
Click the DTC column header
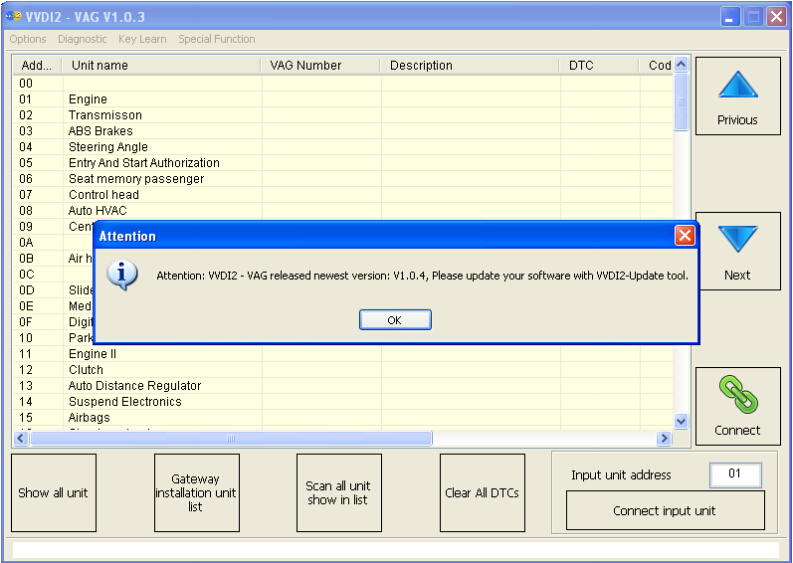point(600,65)
